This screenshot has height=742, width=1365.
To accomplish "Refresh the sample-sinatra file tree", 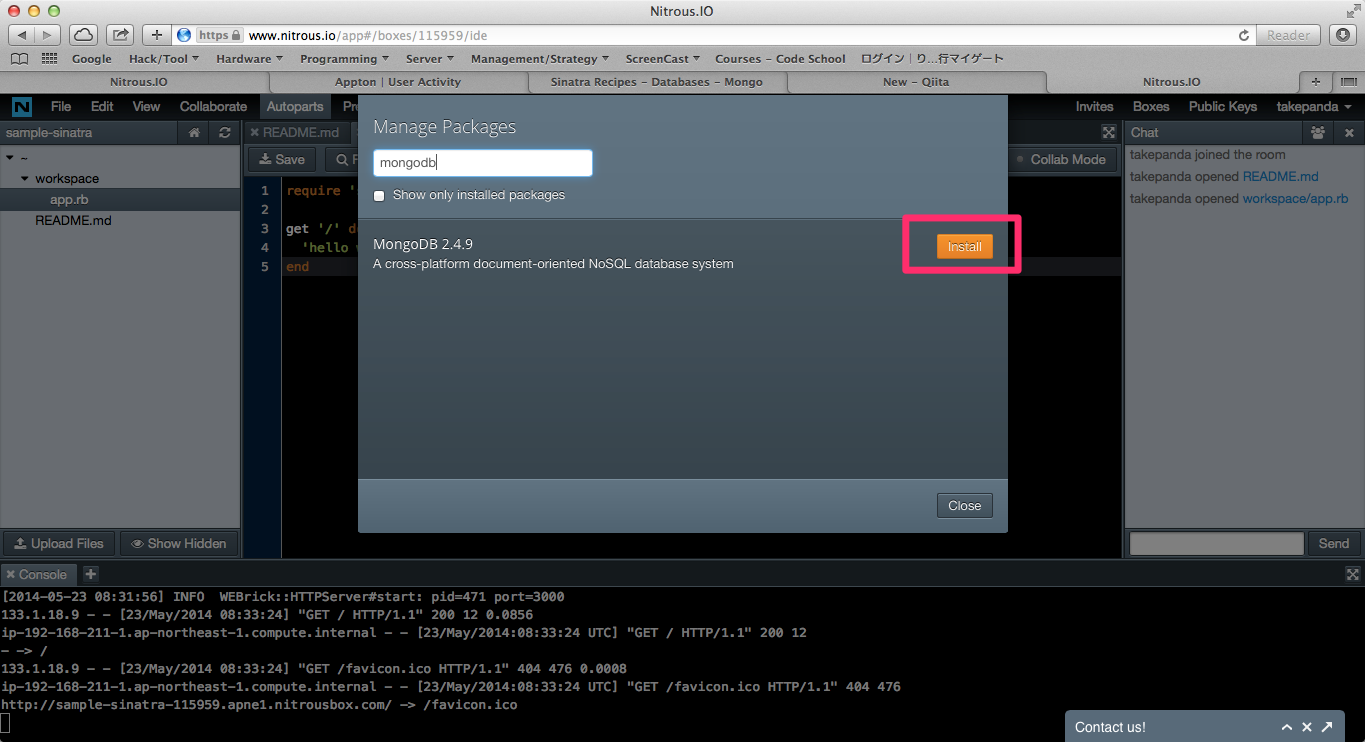I will click(224, 132).
